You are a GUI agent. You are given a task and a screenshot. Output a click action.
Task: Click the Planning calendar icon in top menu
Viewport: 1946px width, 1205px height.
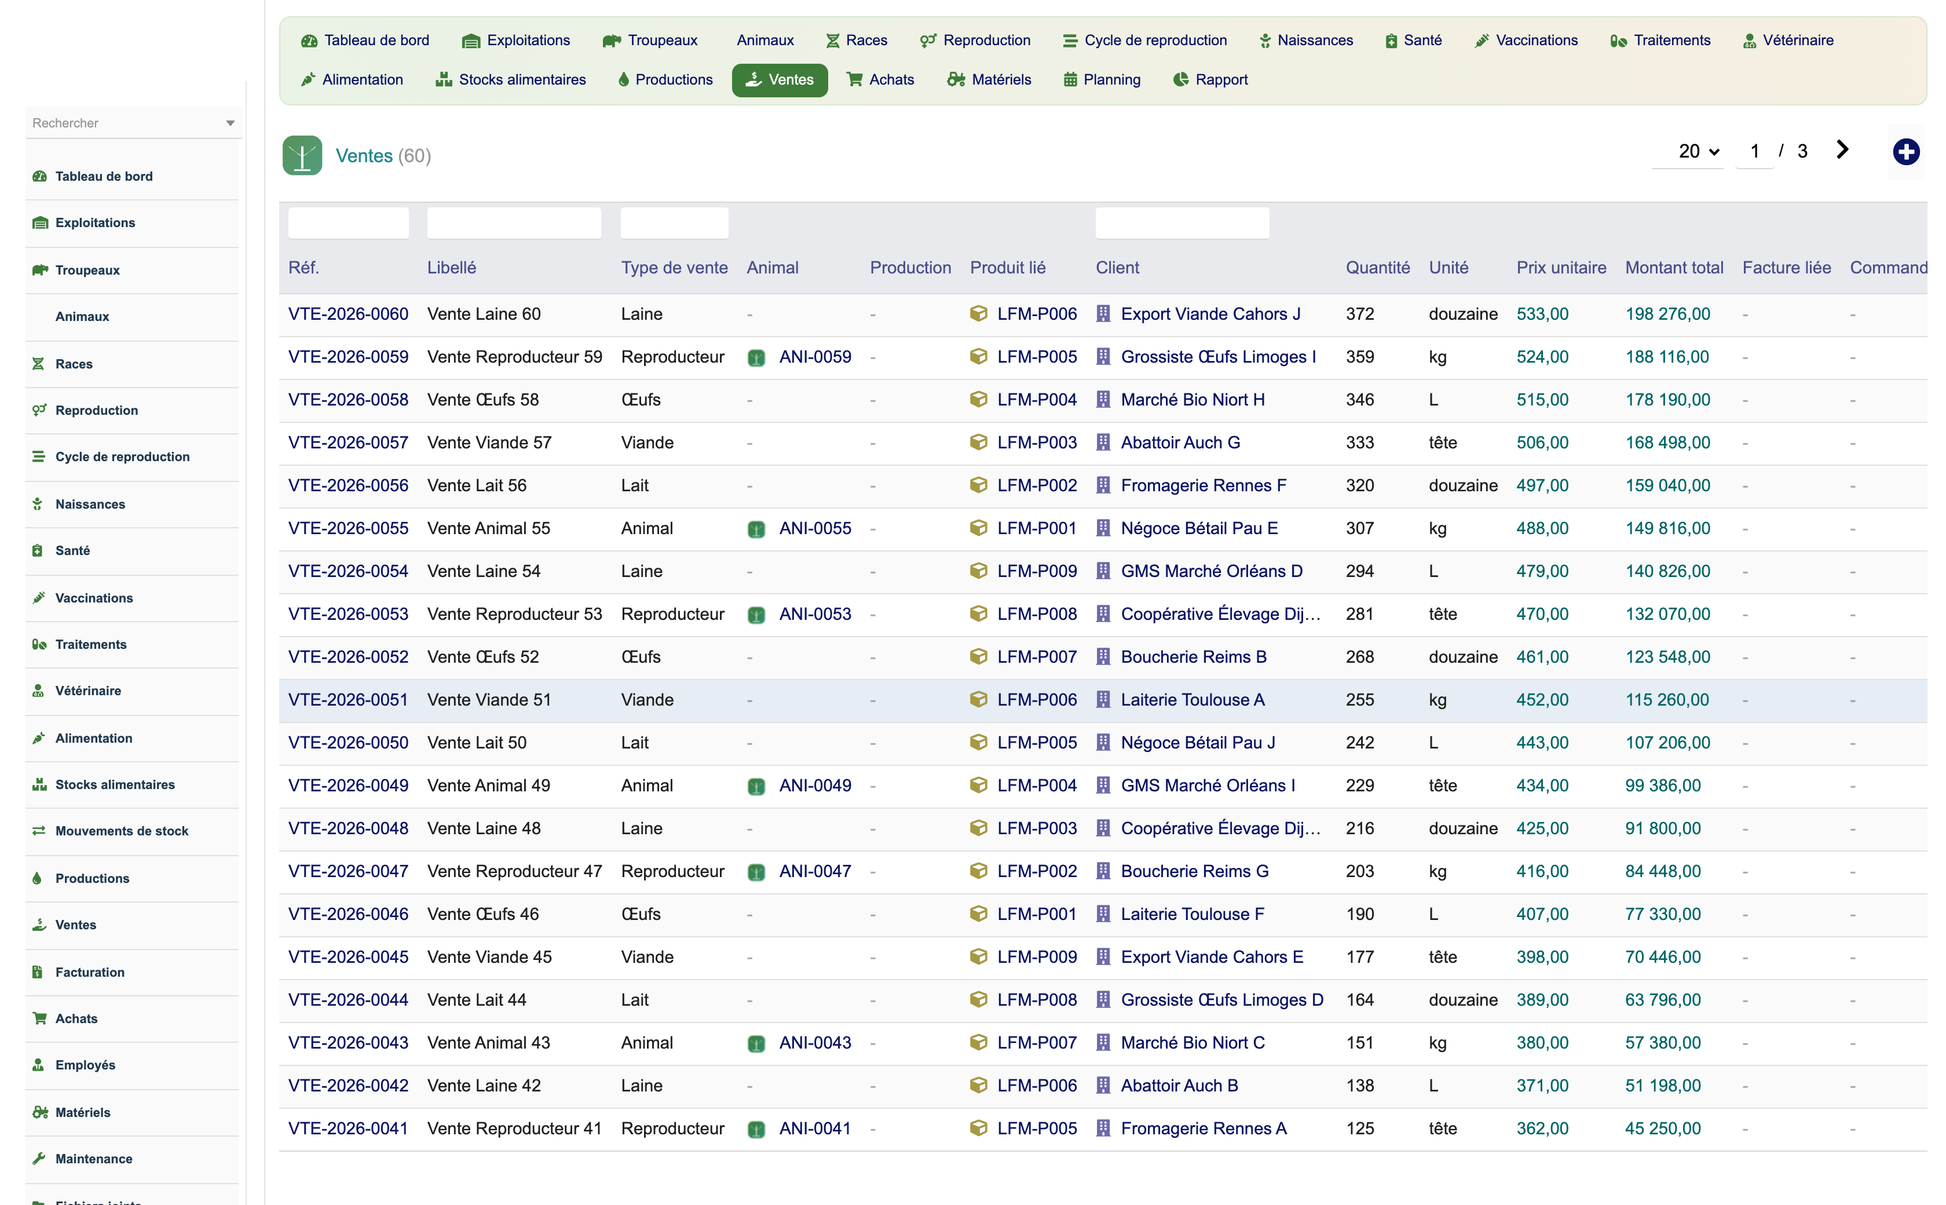[1070, 80]
